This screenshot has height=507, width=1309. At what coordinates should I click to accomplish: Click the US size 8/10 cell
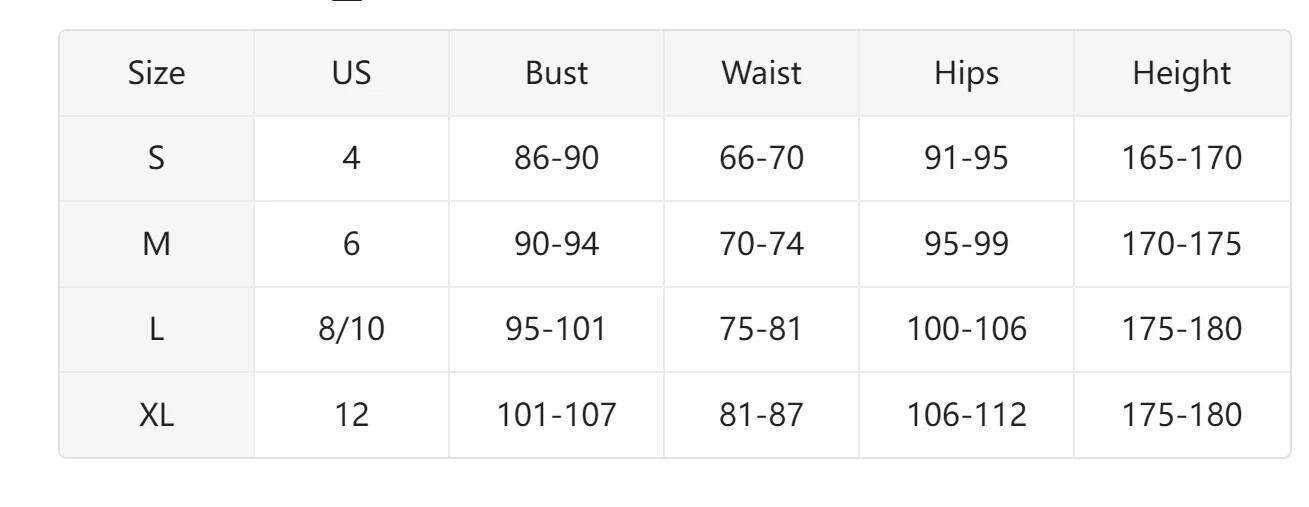(x=351, y=329)
